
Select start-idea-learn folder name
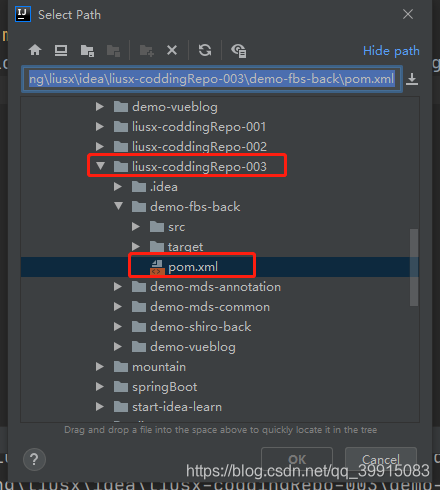tap(177, 407)
